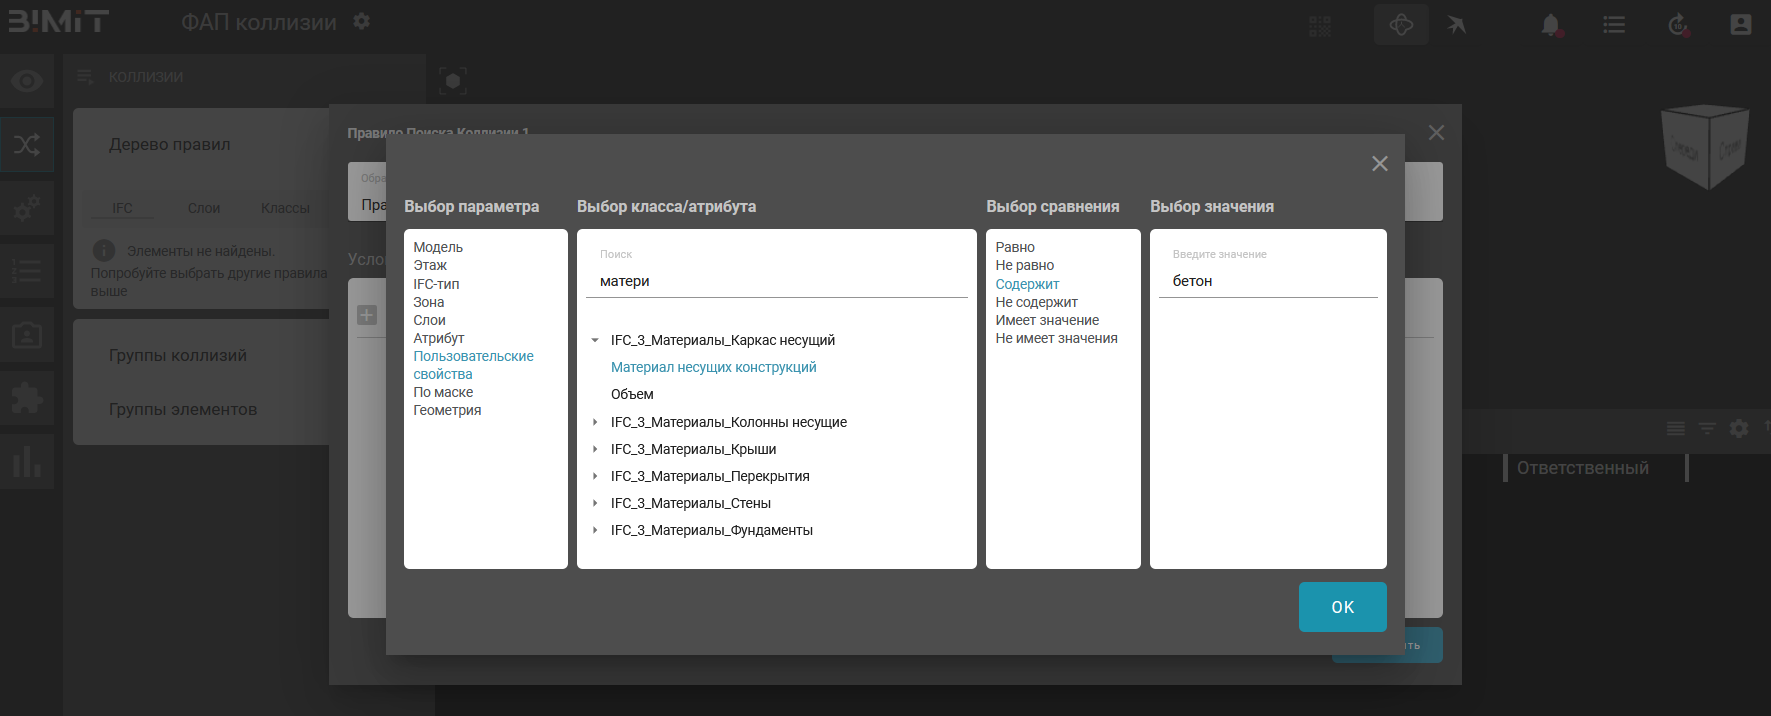The height and width of the screenshot is (716, 1771).
Task: Open the collisions shuffle icon in sidebar
Action: [x=27, y=145]
